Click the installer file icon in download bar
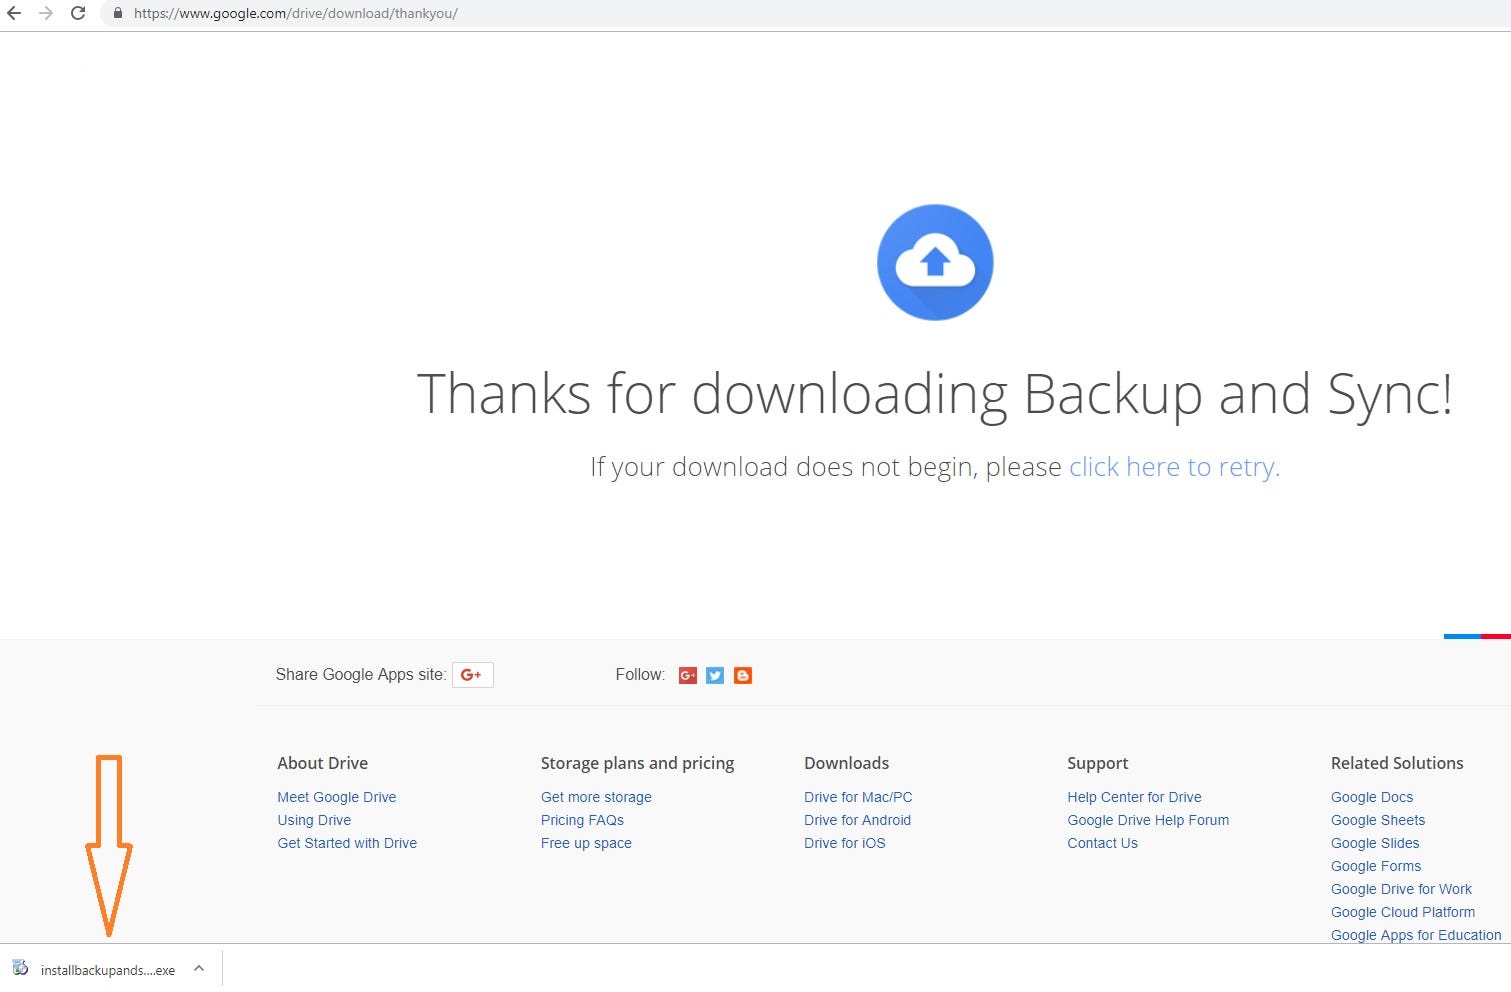Image resolution: width=1511 pixels, height=992 pixels. 20,968
